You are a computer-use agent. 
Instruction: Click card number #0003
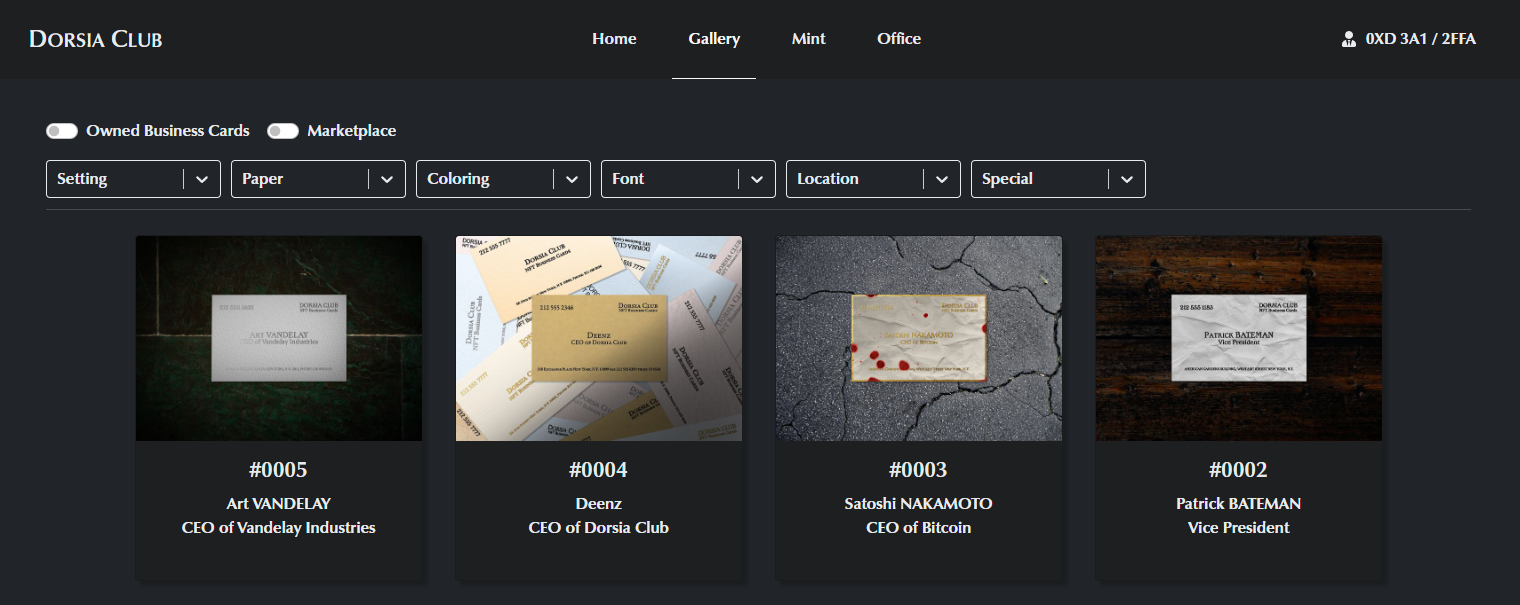tap(918, 469)
